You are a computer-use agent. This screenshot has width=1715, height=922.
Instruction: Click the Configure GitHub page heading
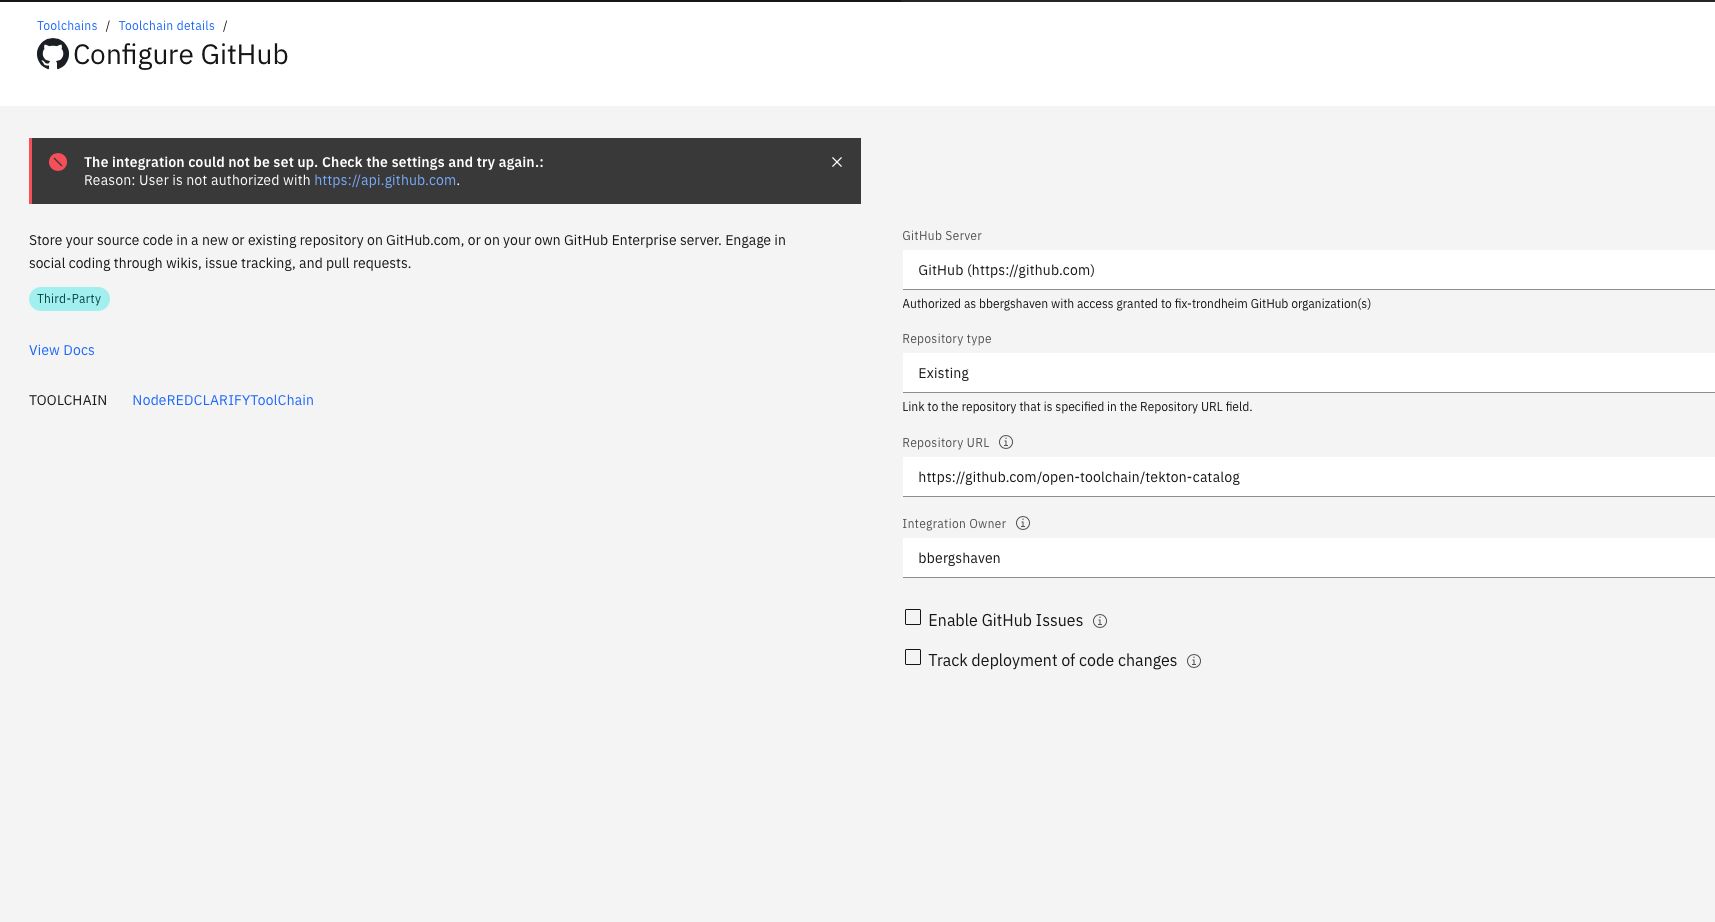pos(181,54)
